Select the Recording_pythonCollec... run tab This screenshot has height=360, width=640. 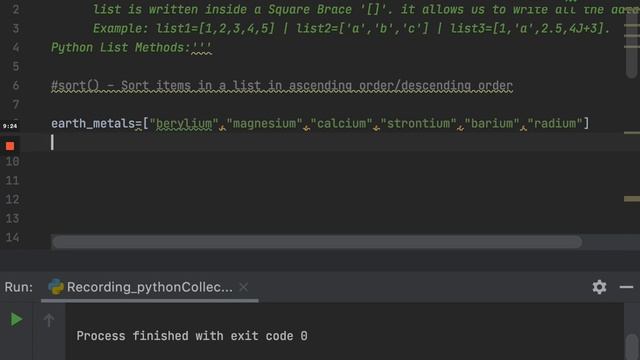(x=149, y=287)
